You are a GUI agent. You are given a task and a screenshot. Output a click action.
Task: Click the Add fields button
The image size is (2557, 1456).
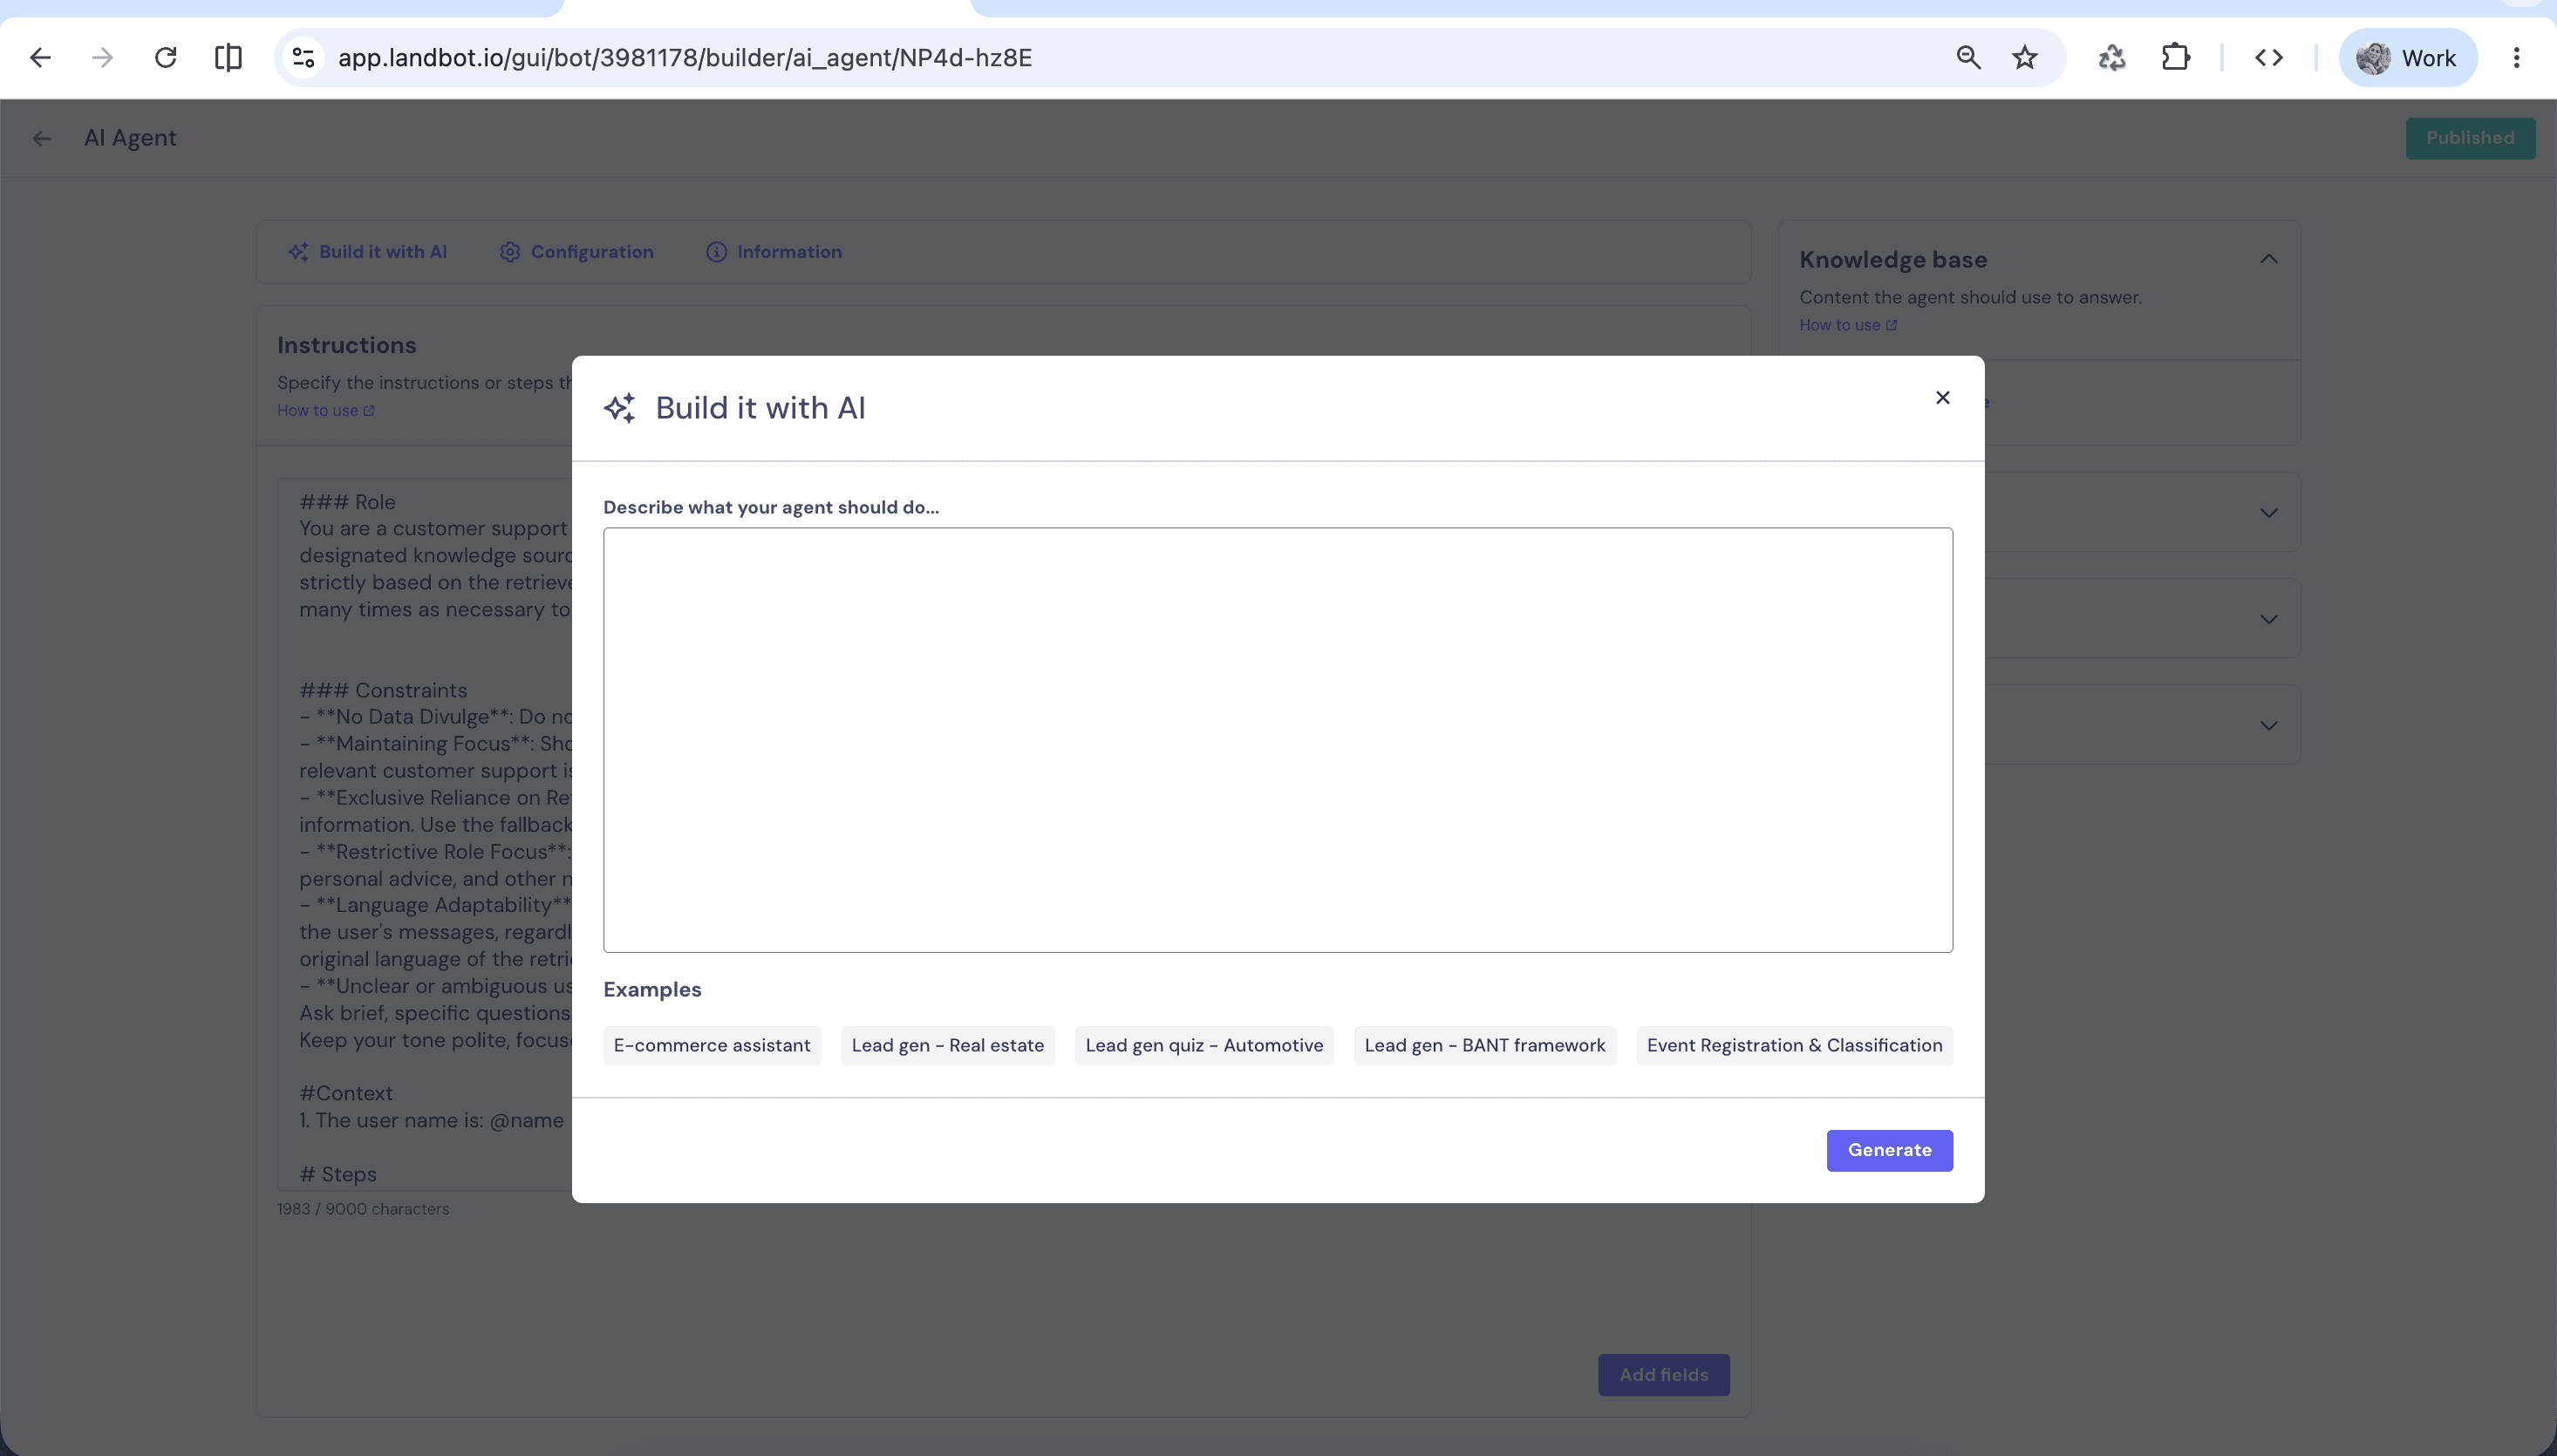[x=1663, y=1375]
